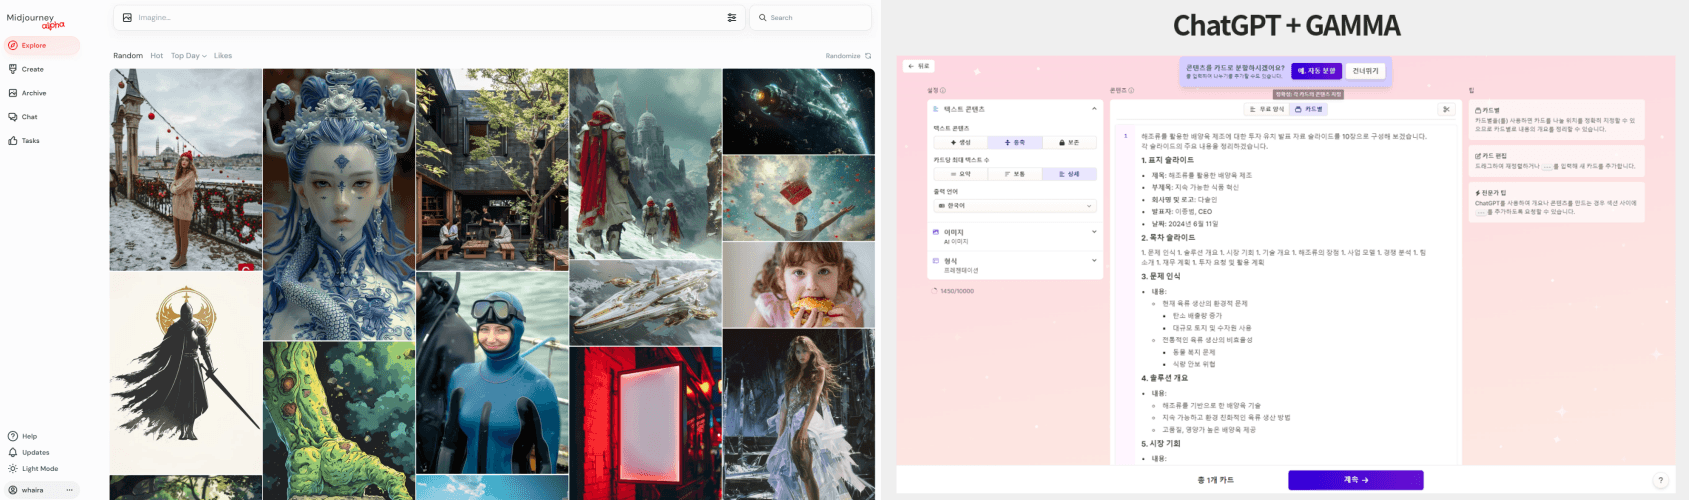Switch content view to 카드별
The height and width of the screenshot is (500, 1689).
[x=1309, y=109]
